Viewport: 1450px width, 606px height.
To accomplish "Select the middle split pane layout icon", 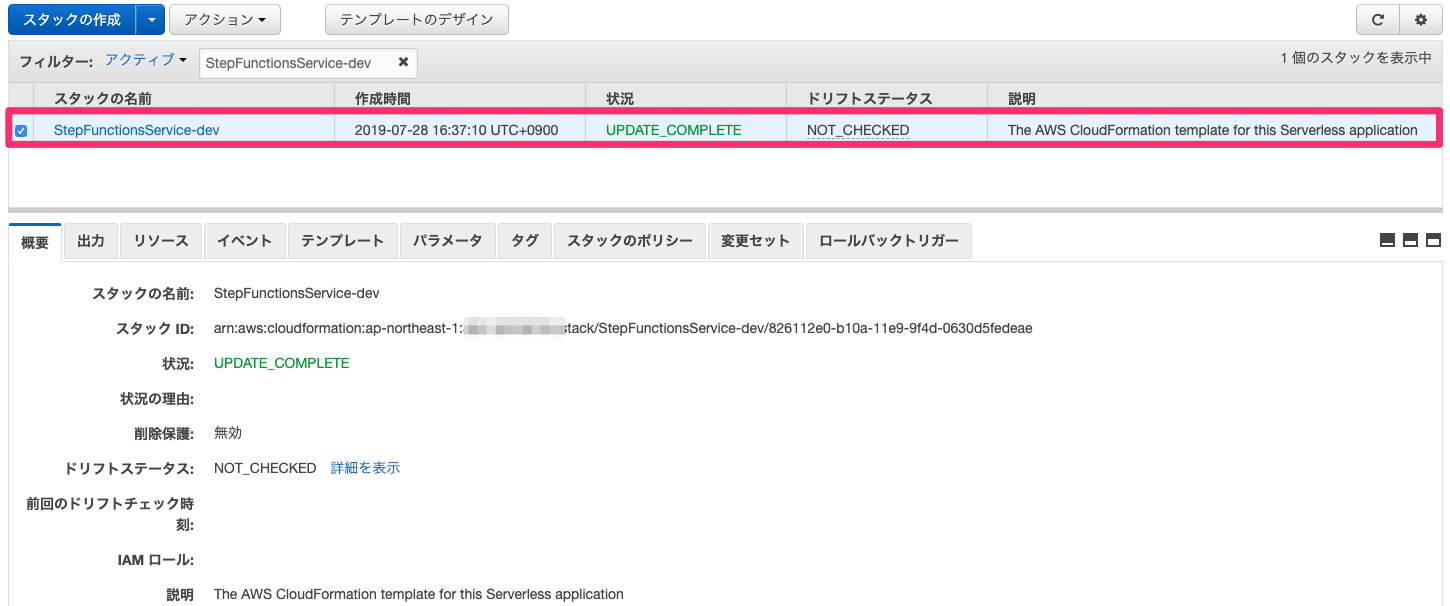I will pos(1410,240).
